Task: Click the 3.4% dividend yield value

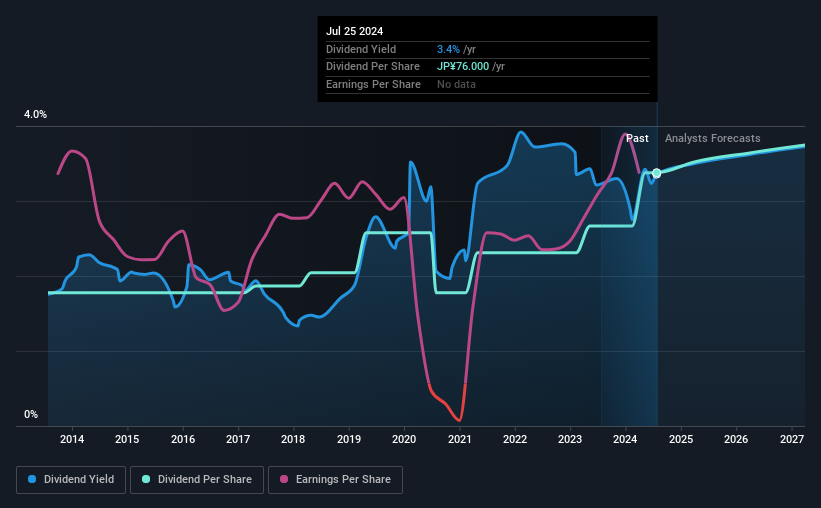Action: pos(448,49)
